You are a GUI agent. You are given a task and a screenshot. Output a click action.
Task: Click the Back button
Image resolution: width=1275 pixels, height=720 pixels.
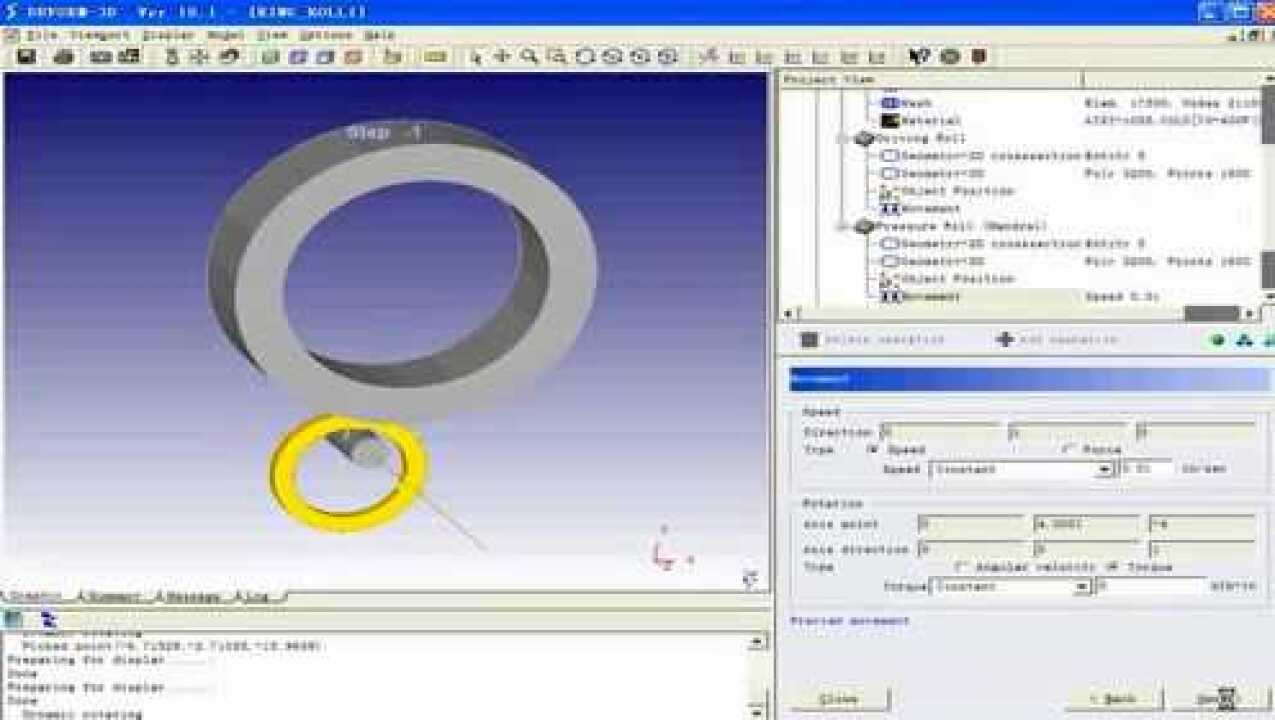coord(1113,699)
